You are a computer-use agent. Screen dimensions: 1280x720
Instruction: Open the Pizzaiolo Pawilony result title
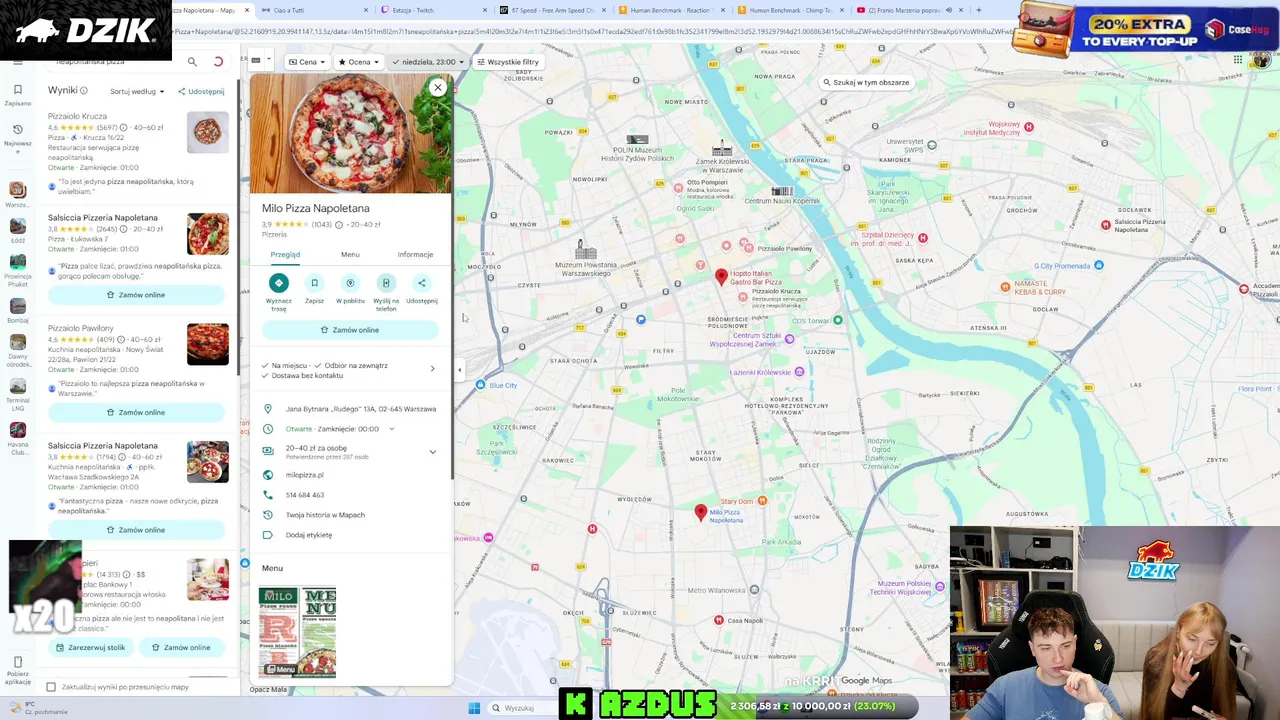(81, 328)
